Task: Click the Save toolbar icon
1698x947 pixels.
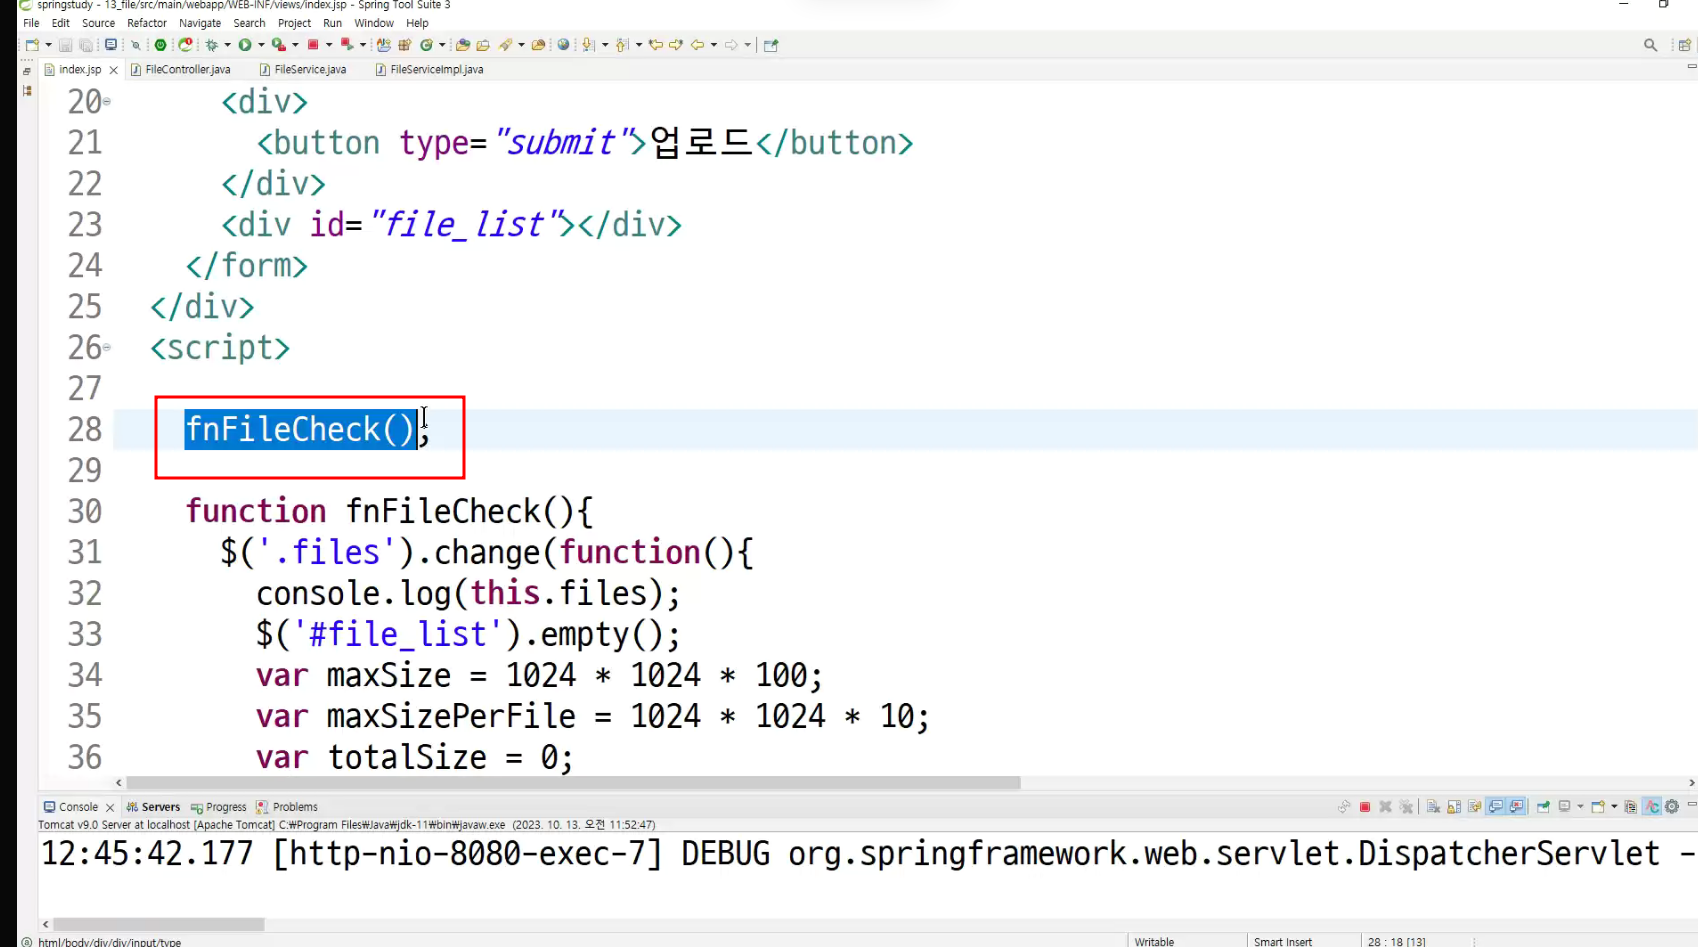Action: click(65, 45)
